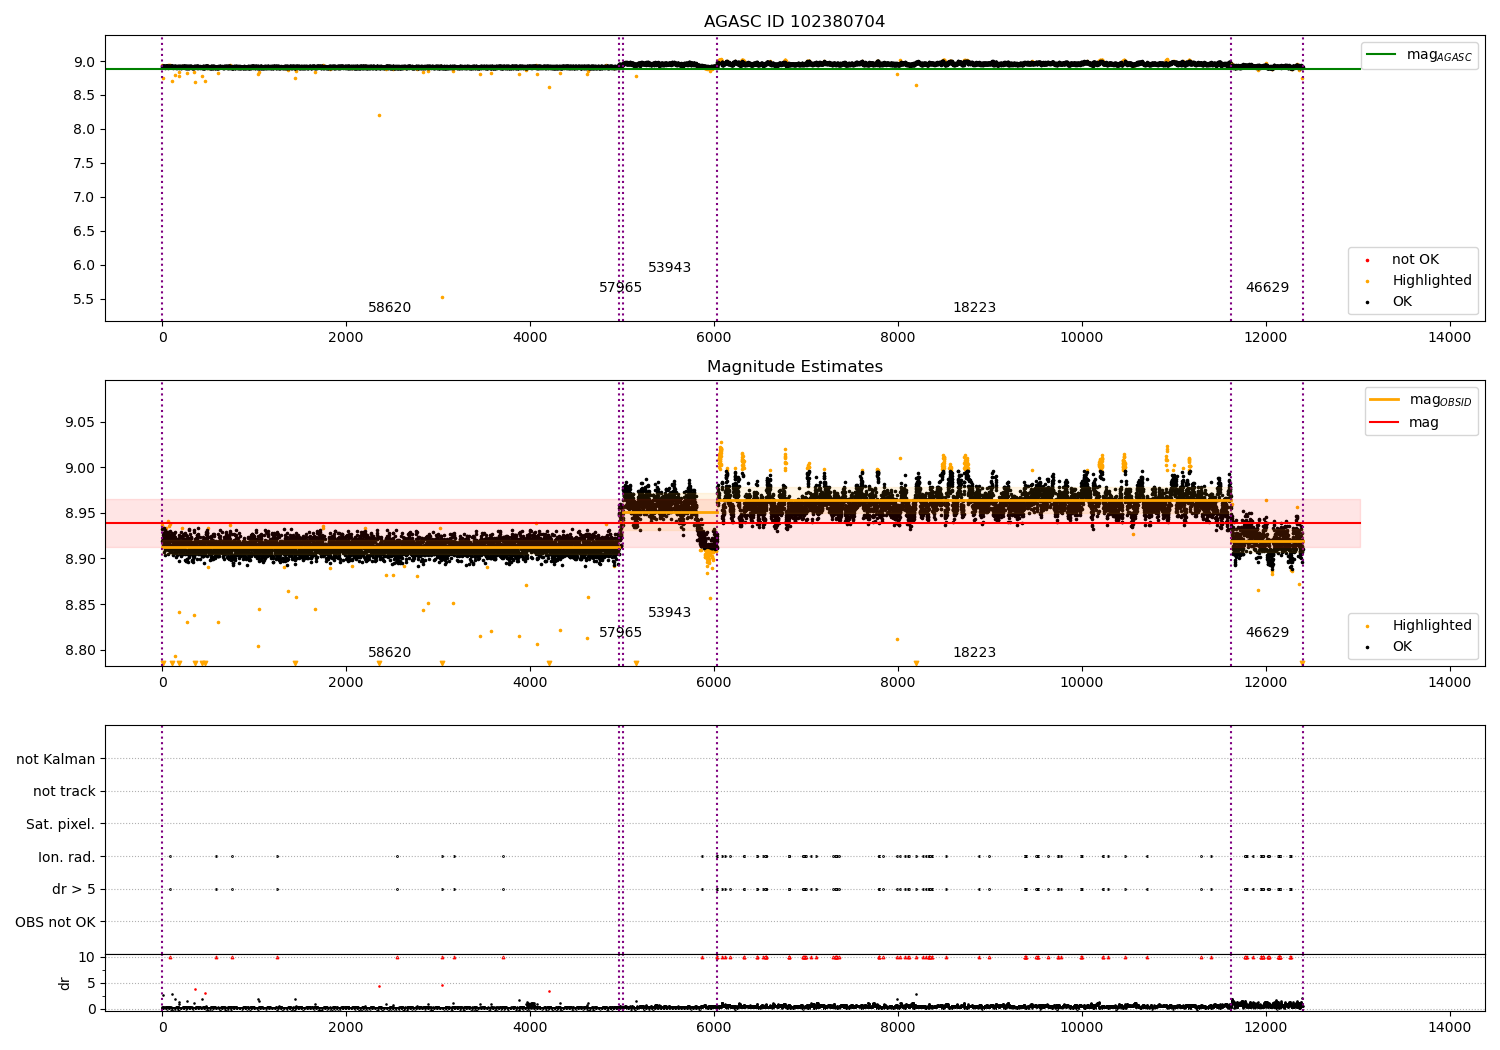Click obsid label '58620' in the top plot
Screen dimensions: 1500x1050
point(389,308)
